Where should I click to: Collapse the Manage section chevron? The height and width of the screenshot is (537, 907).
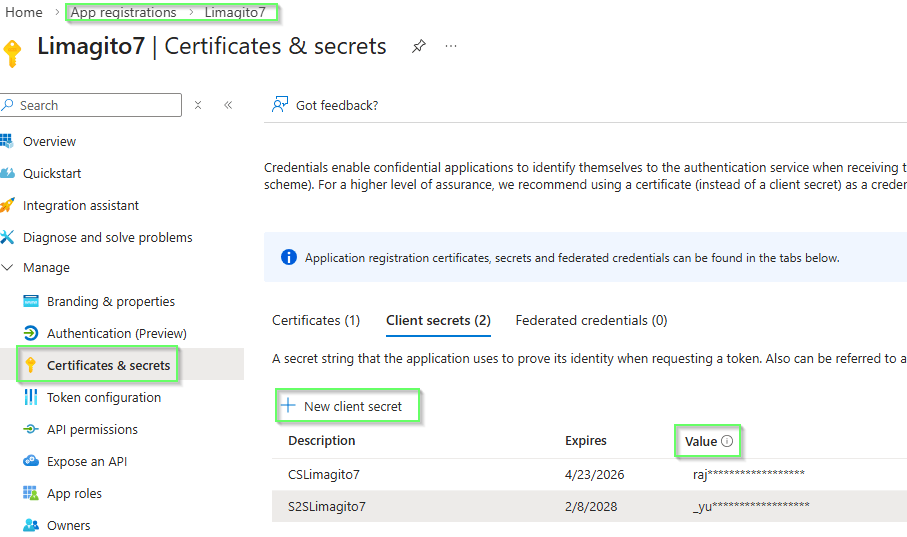(x=8, y=267)
